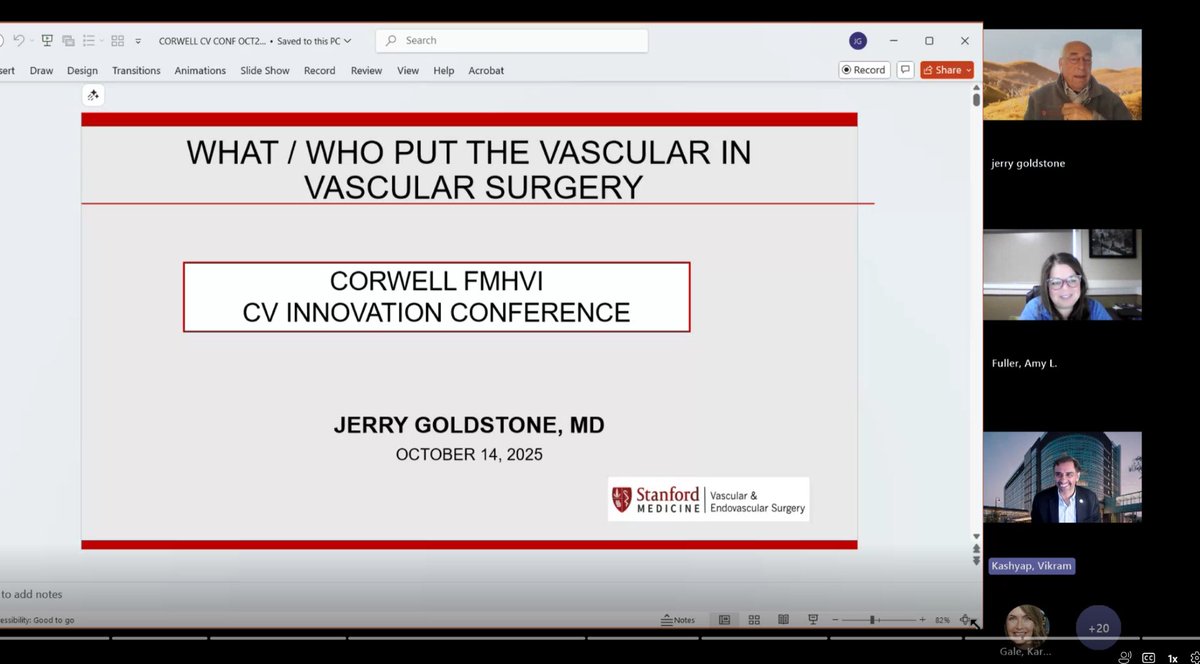Viewport: 1200px width, 664px height.
Task: Switch to the Transitions ribbon tab
Action: pyautogui.click(x=136, y=70)
